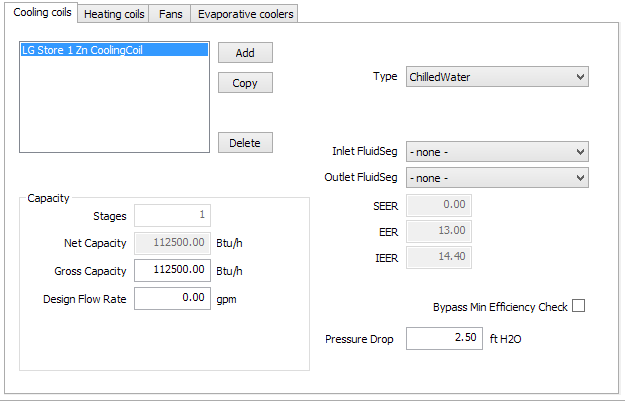Viewport: 625px width, 401px height.
Task: Click the EER value field
Action: pos(439,231)
